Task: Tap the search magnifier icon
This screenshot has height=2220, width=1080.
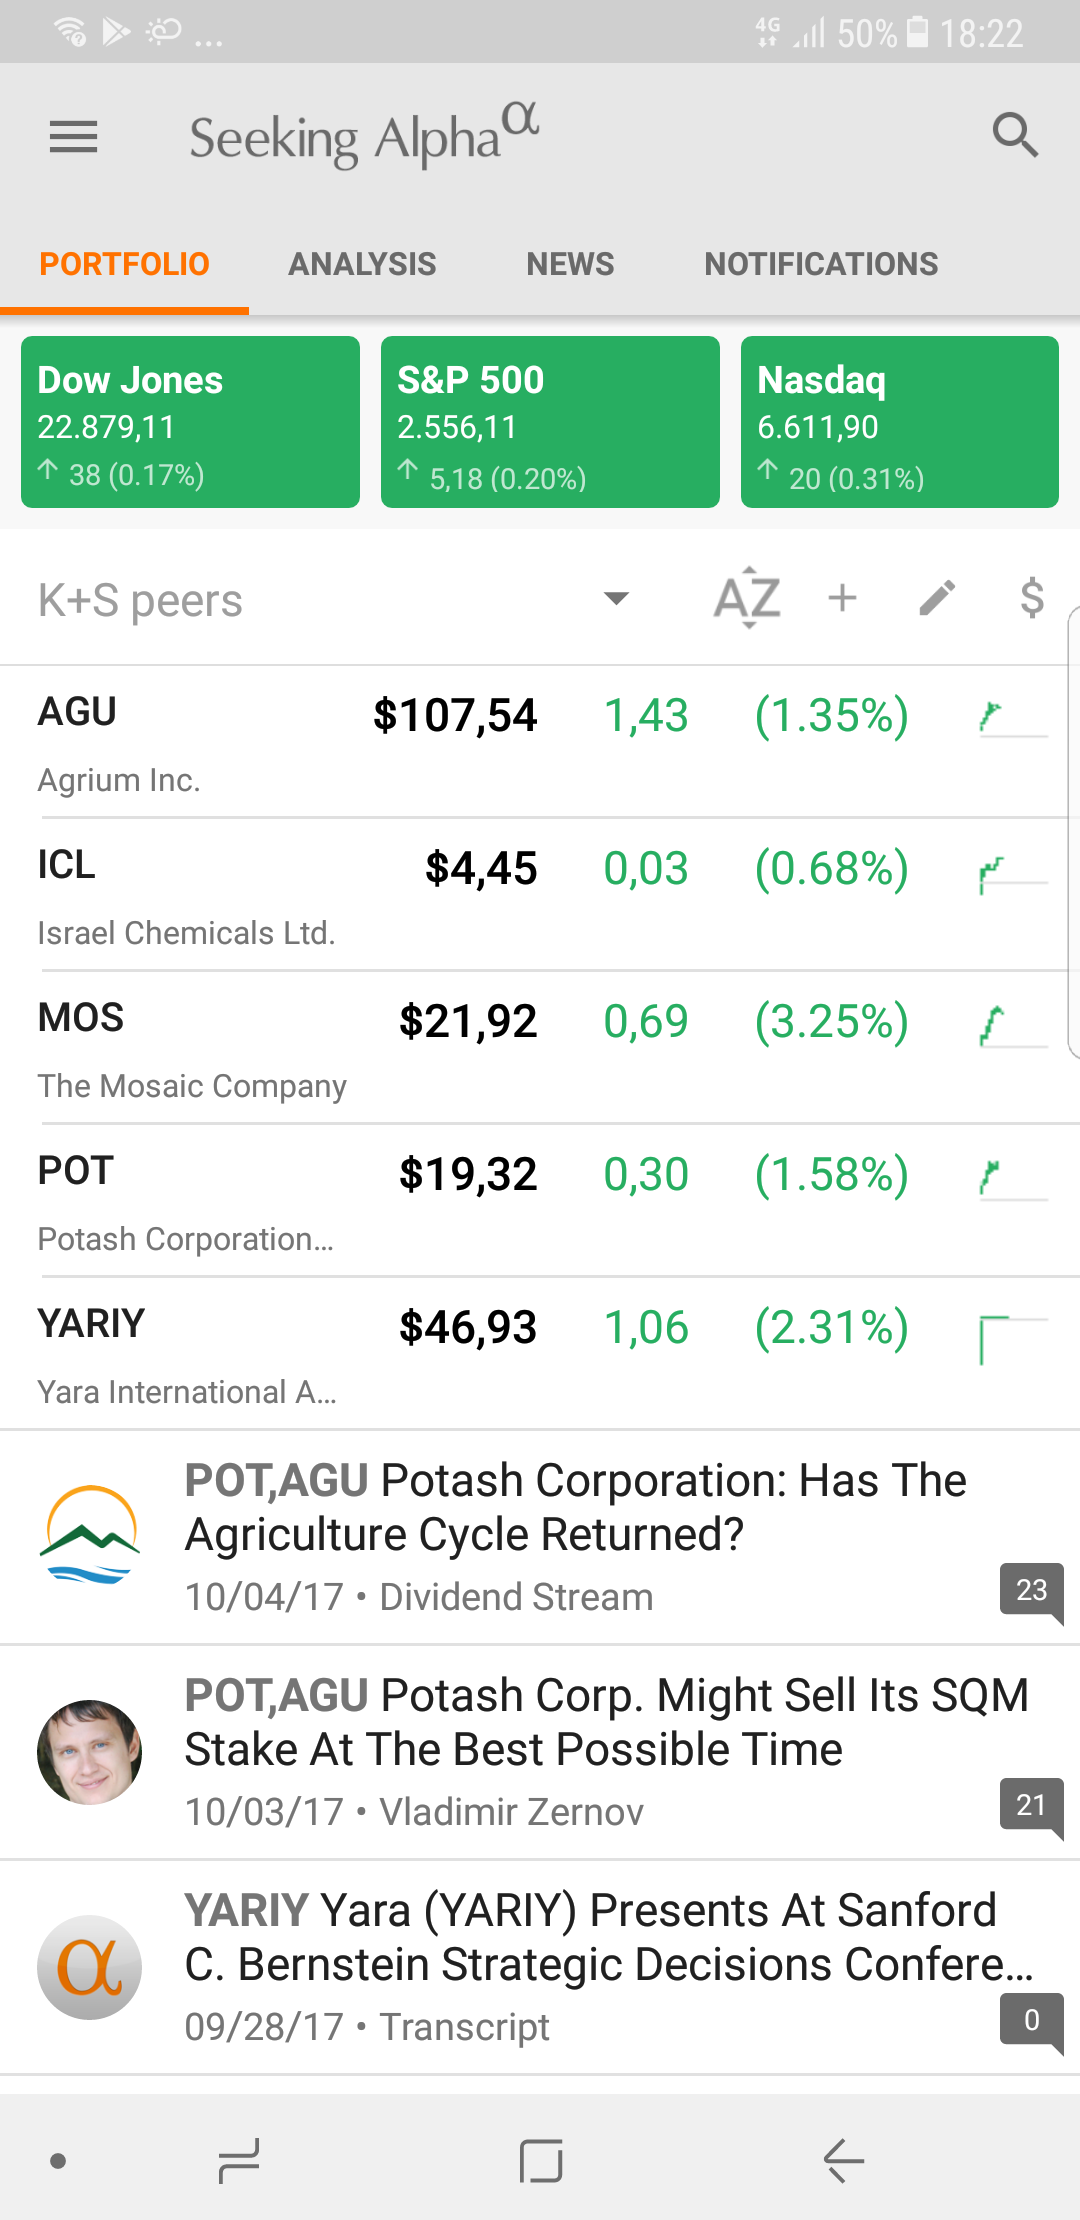Action: tap(1015, 135)
